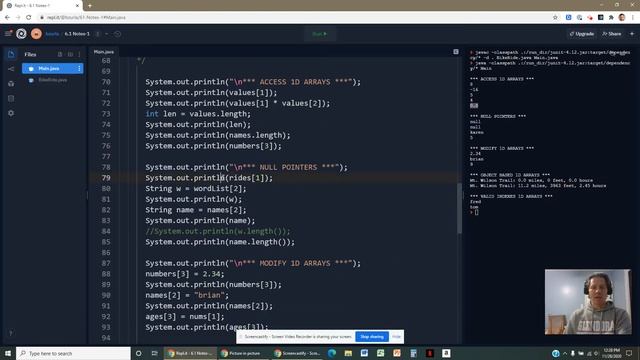Go back in browser

[x=7, y=18]
